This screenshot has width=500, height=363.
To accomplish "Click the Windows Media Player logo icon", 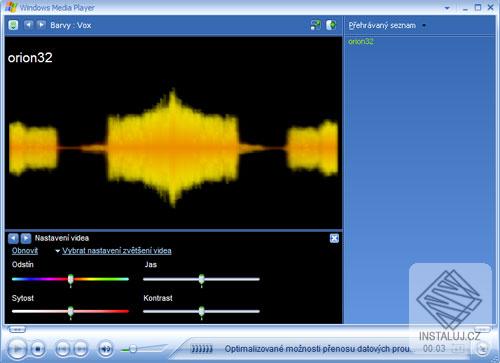I will tap(11, 7).
